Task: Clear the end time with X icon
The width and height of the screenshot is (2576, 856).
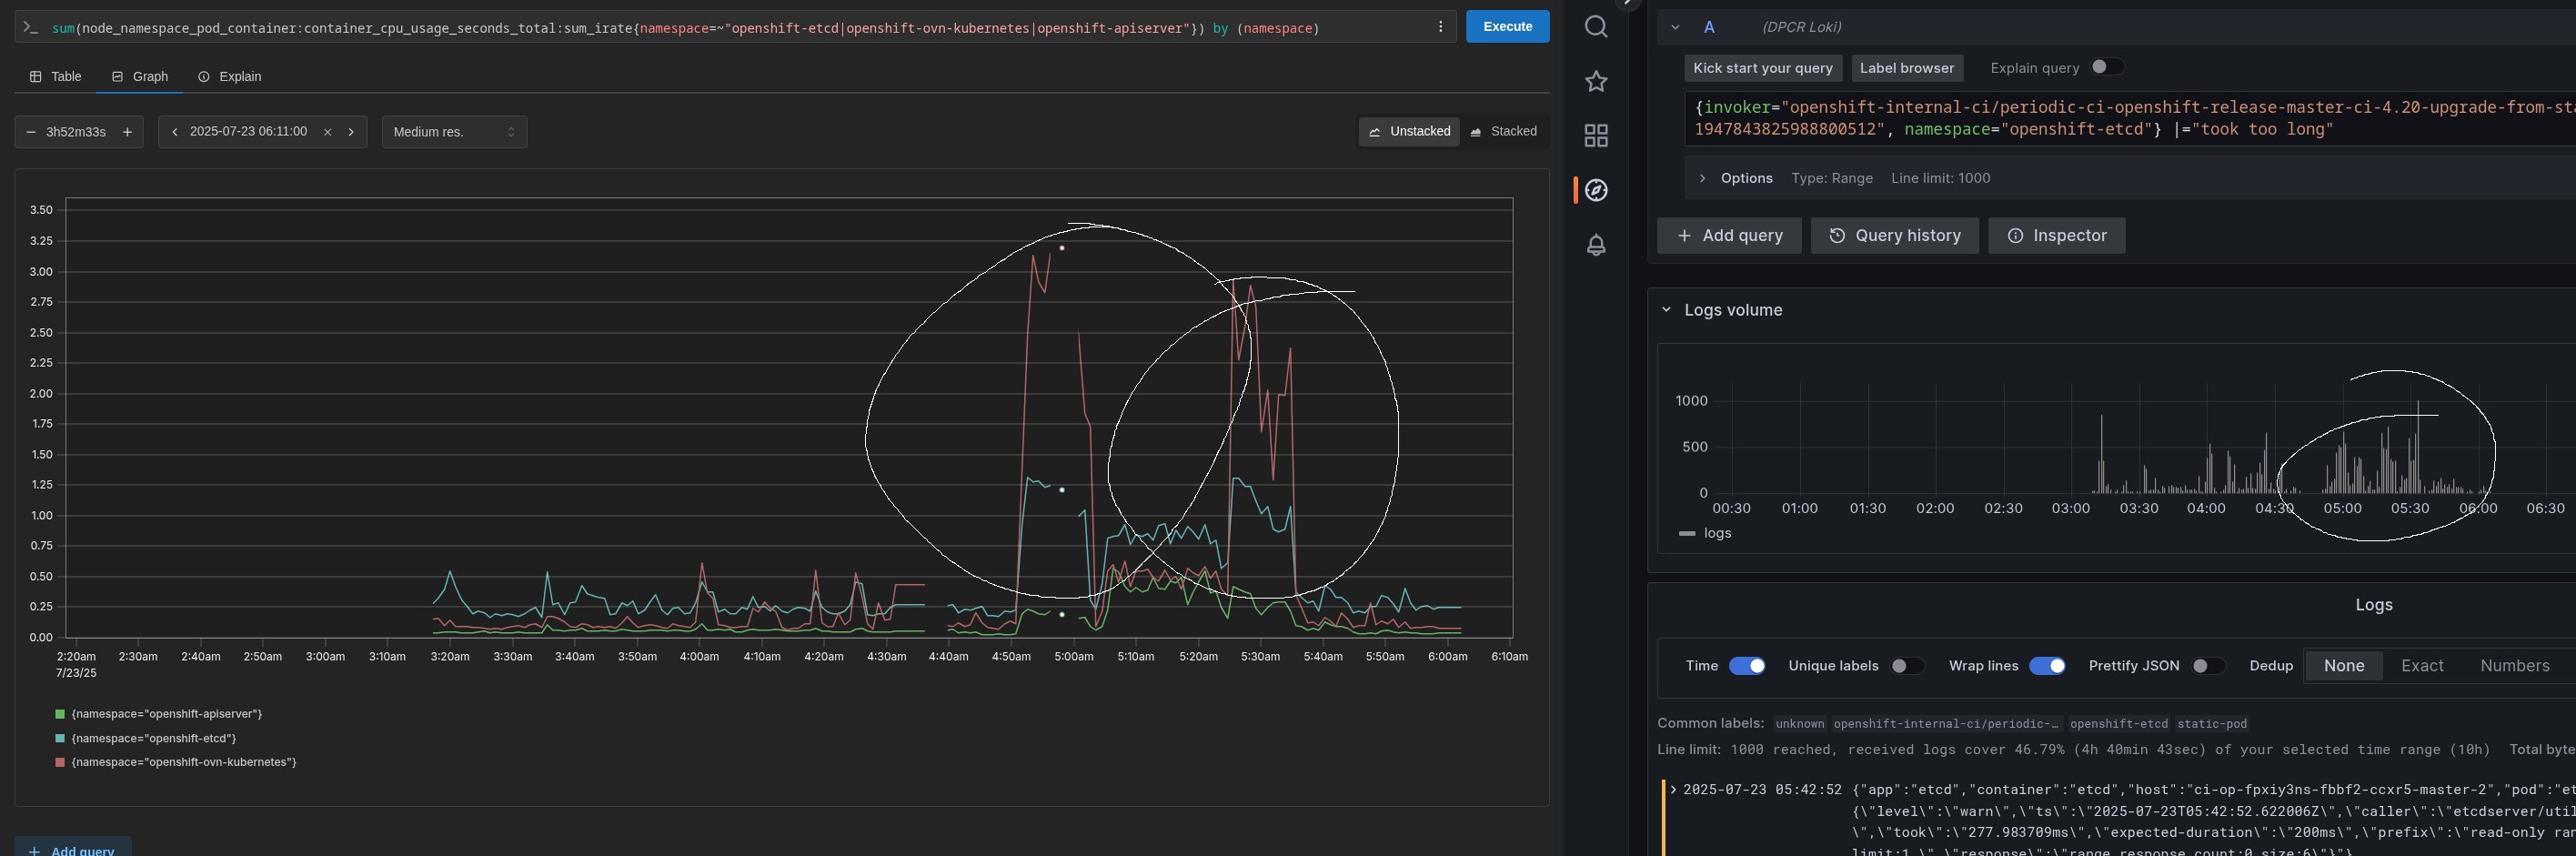Action: (x=327, y=132)
